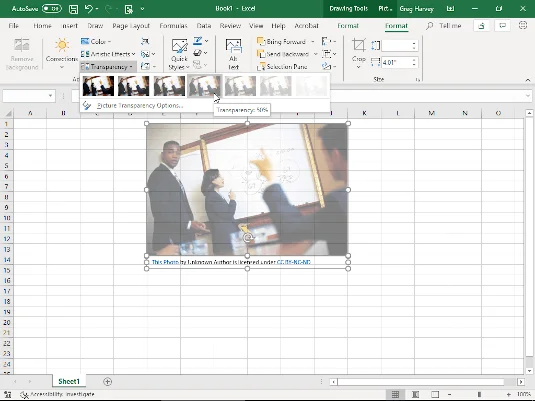Toggle the AutoSave switch
This screenshot has height=401, width=535.
pos(52,9)
